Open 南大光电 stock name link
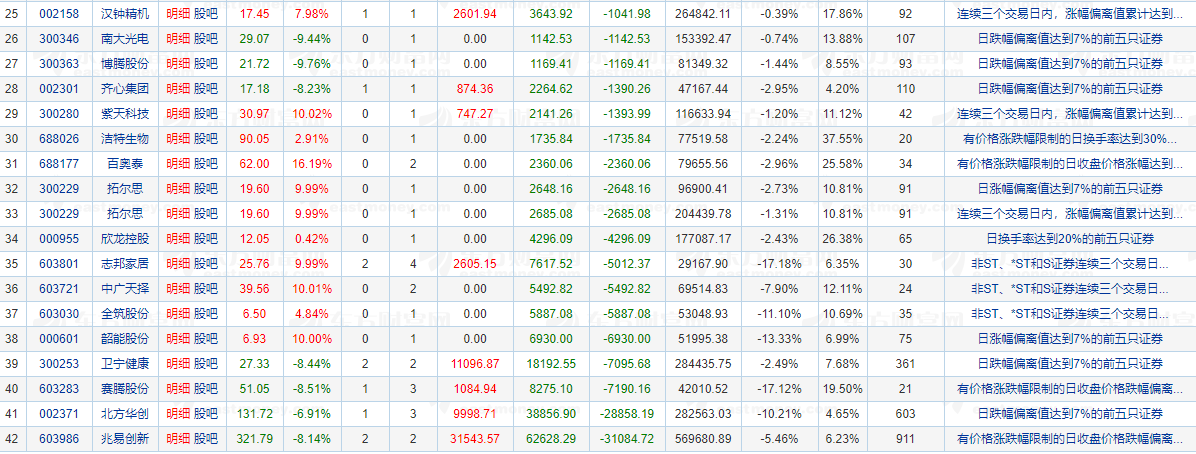1196x454 pixels. tap(125, 38)
